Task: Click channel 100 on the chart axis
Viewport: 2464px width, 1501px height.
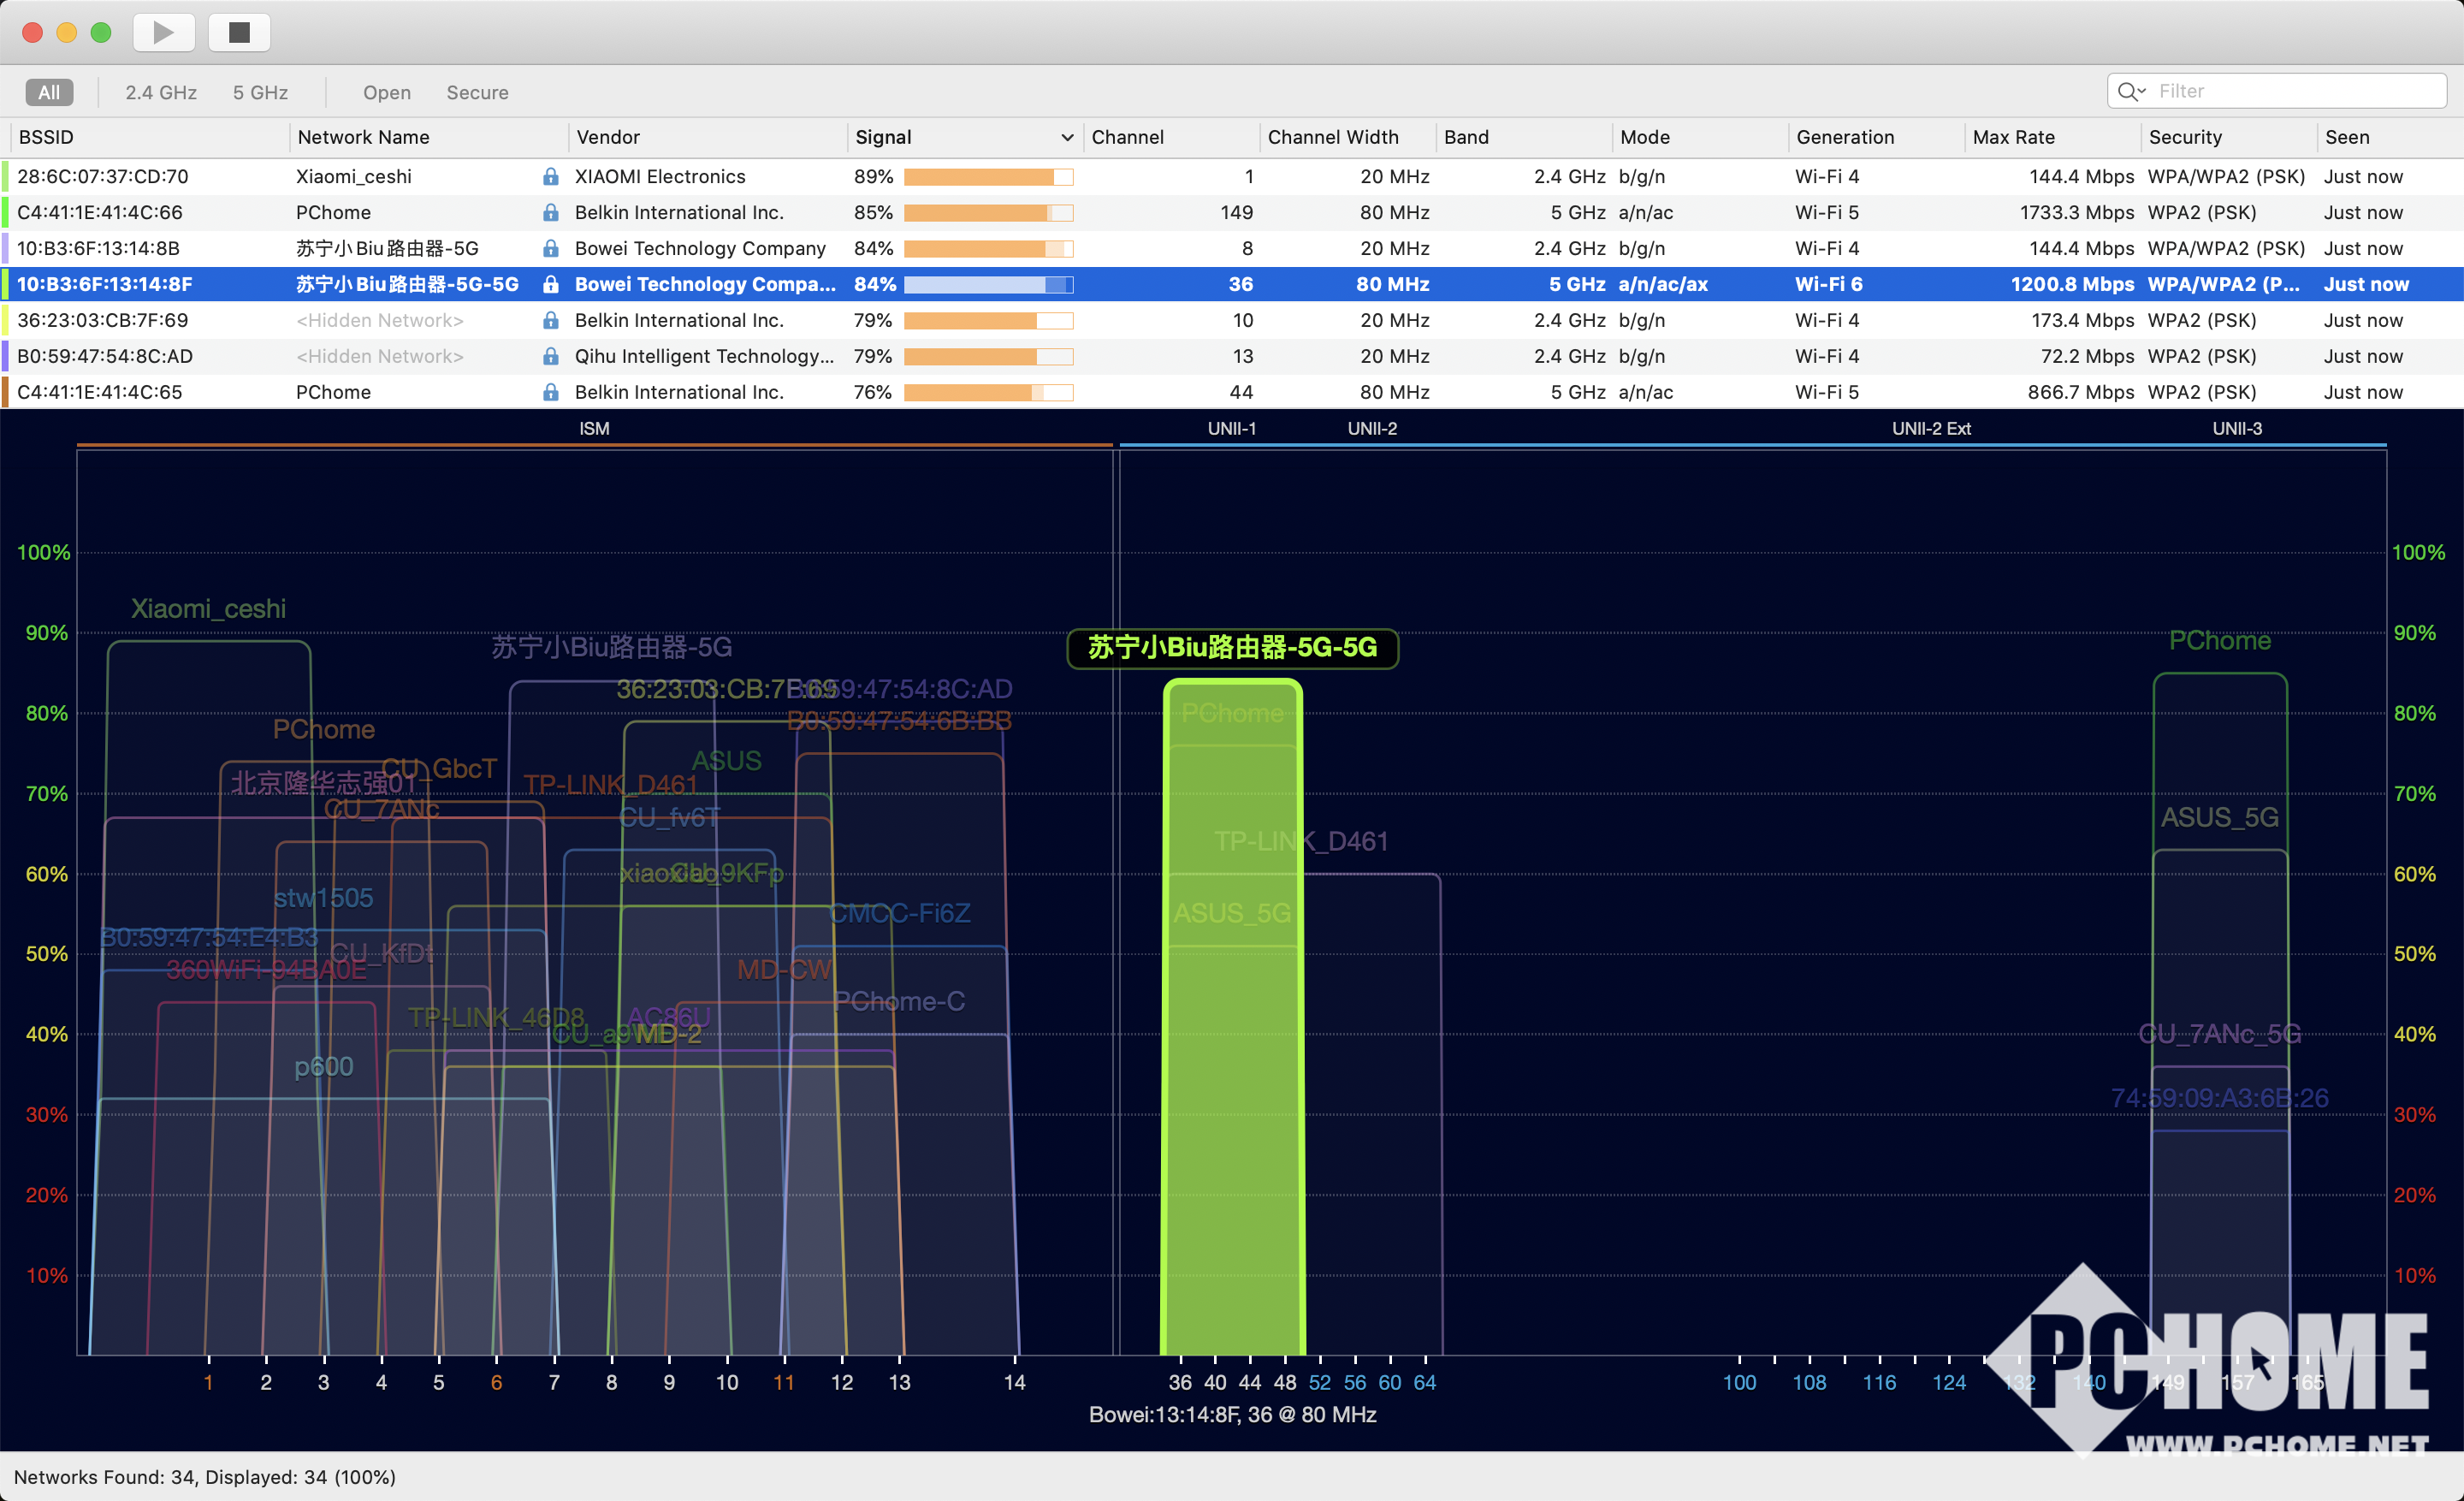Action: coord(1739,1382)
